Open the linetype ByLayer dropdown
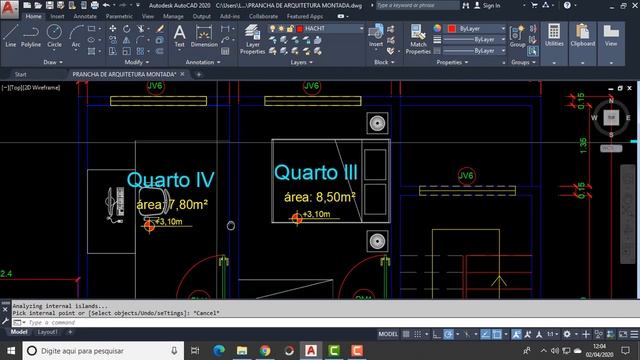 click(x=503, y=51)
